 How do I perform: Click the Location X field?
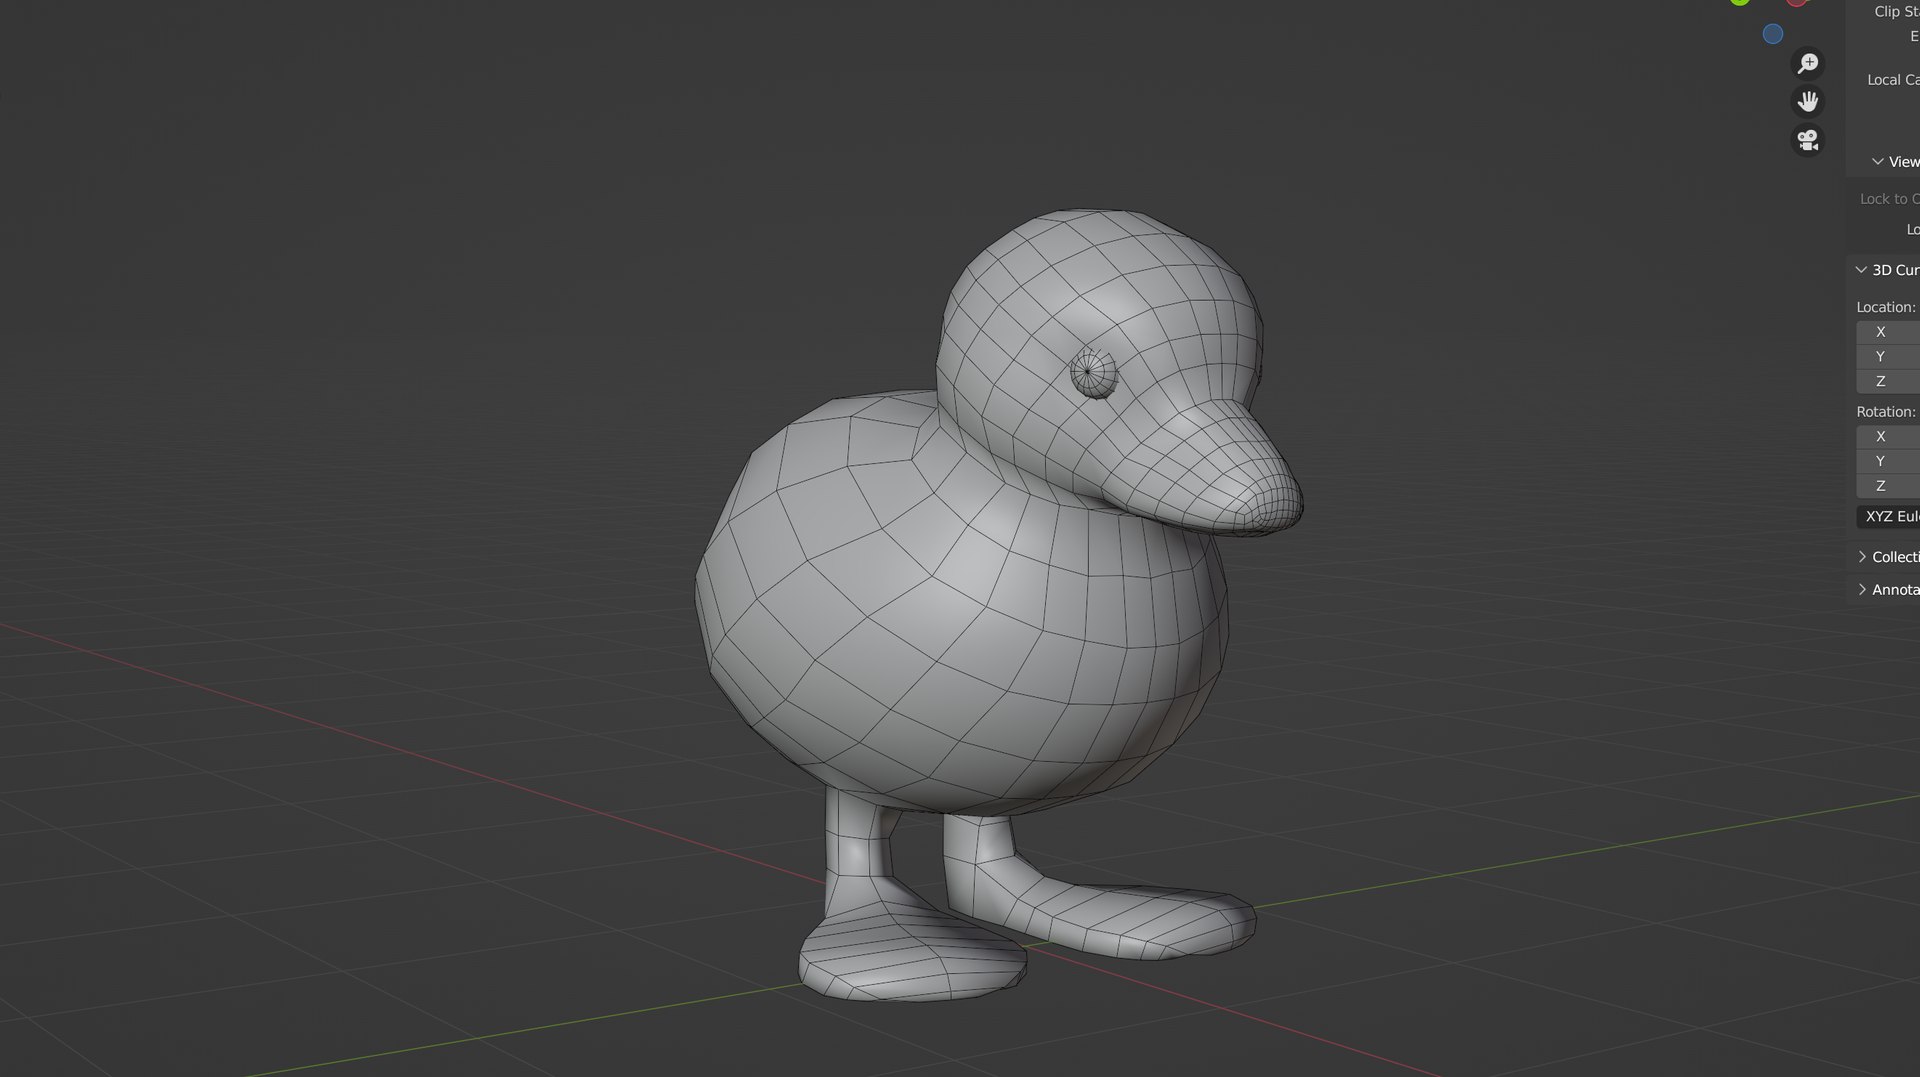(1888, 332)
